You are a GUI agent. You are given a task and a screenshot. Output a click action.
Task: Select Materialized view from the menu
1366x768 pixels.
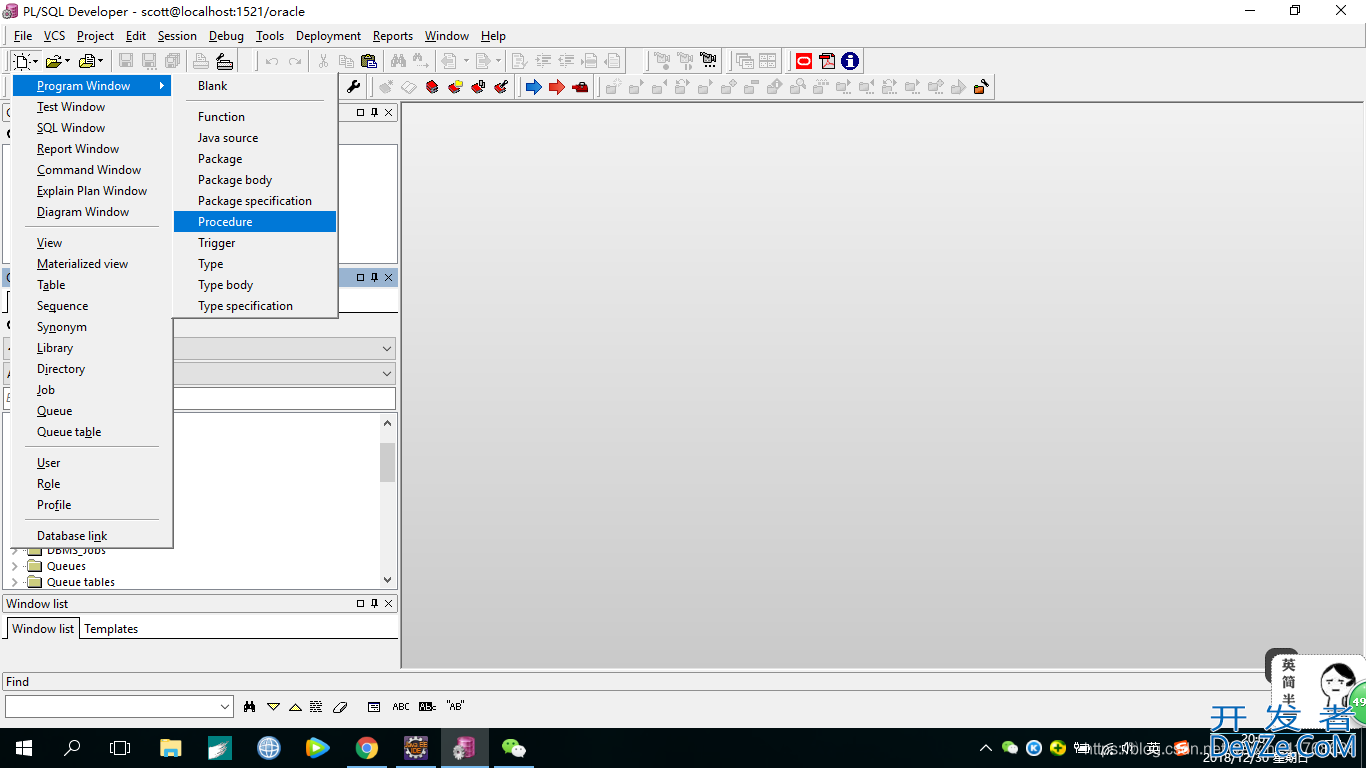click(92, 264)
